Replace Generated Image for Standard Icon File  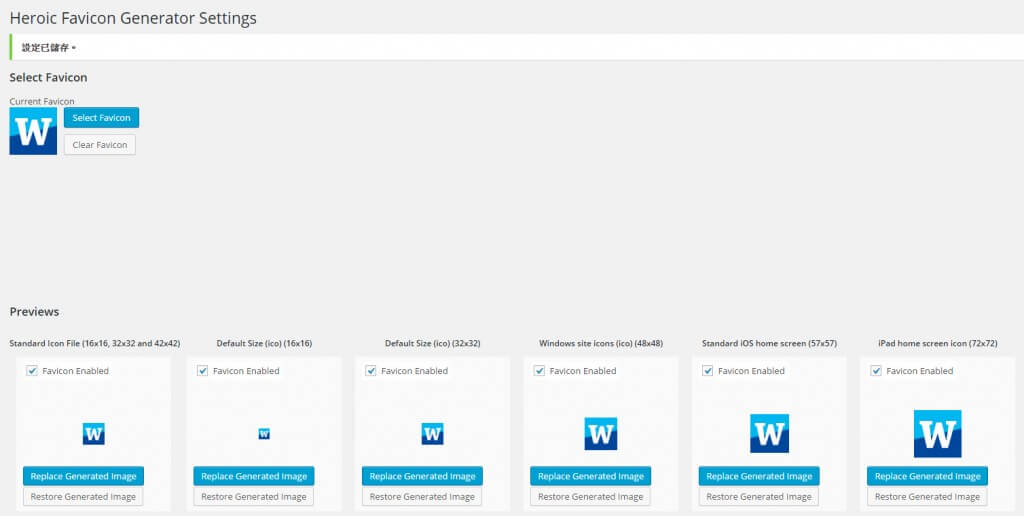click(83, 476)
